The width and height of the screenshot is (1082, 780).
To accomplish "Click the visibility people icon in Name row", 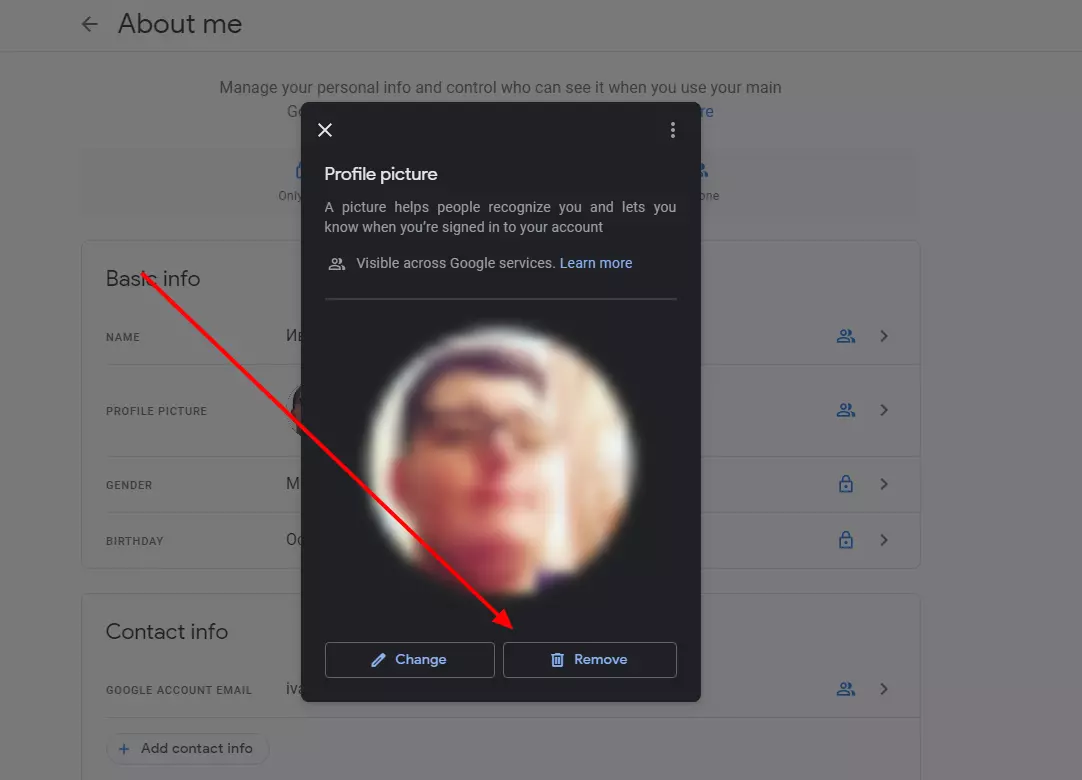I will click(846, 336).
